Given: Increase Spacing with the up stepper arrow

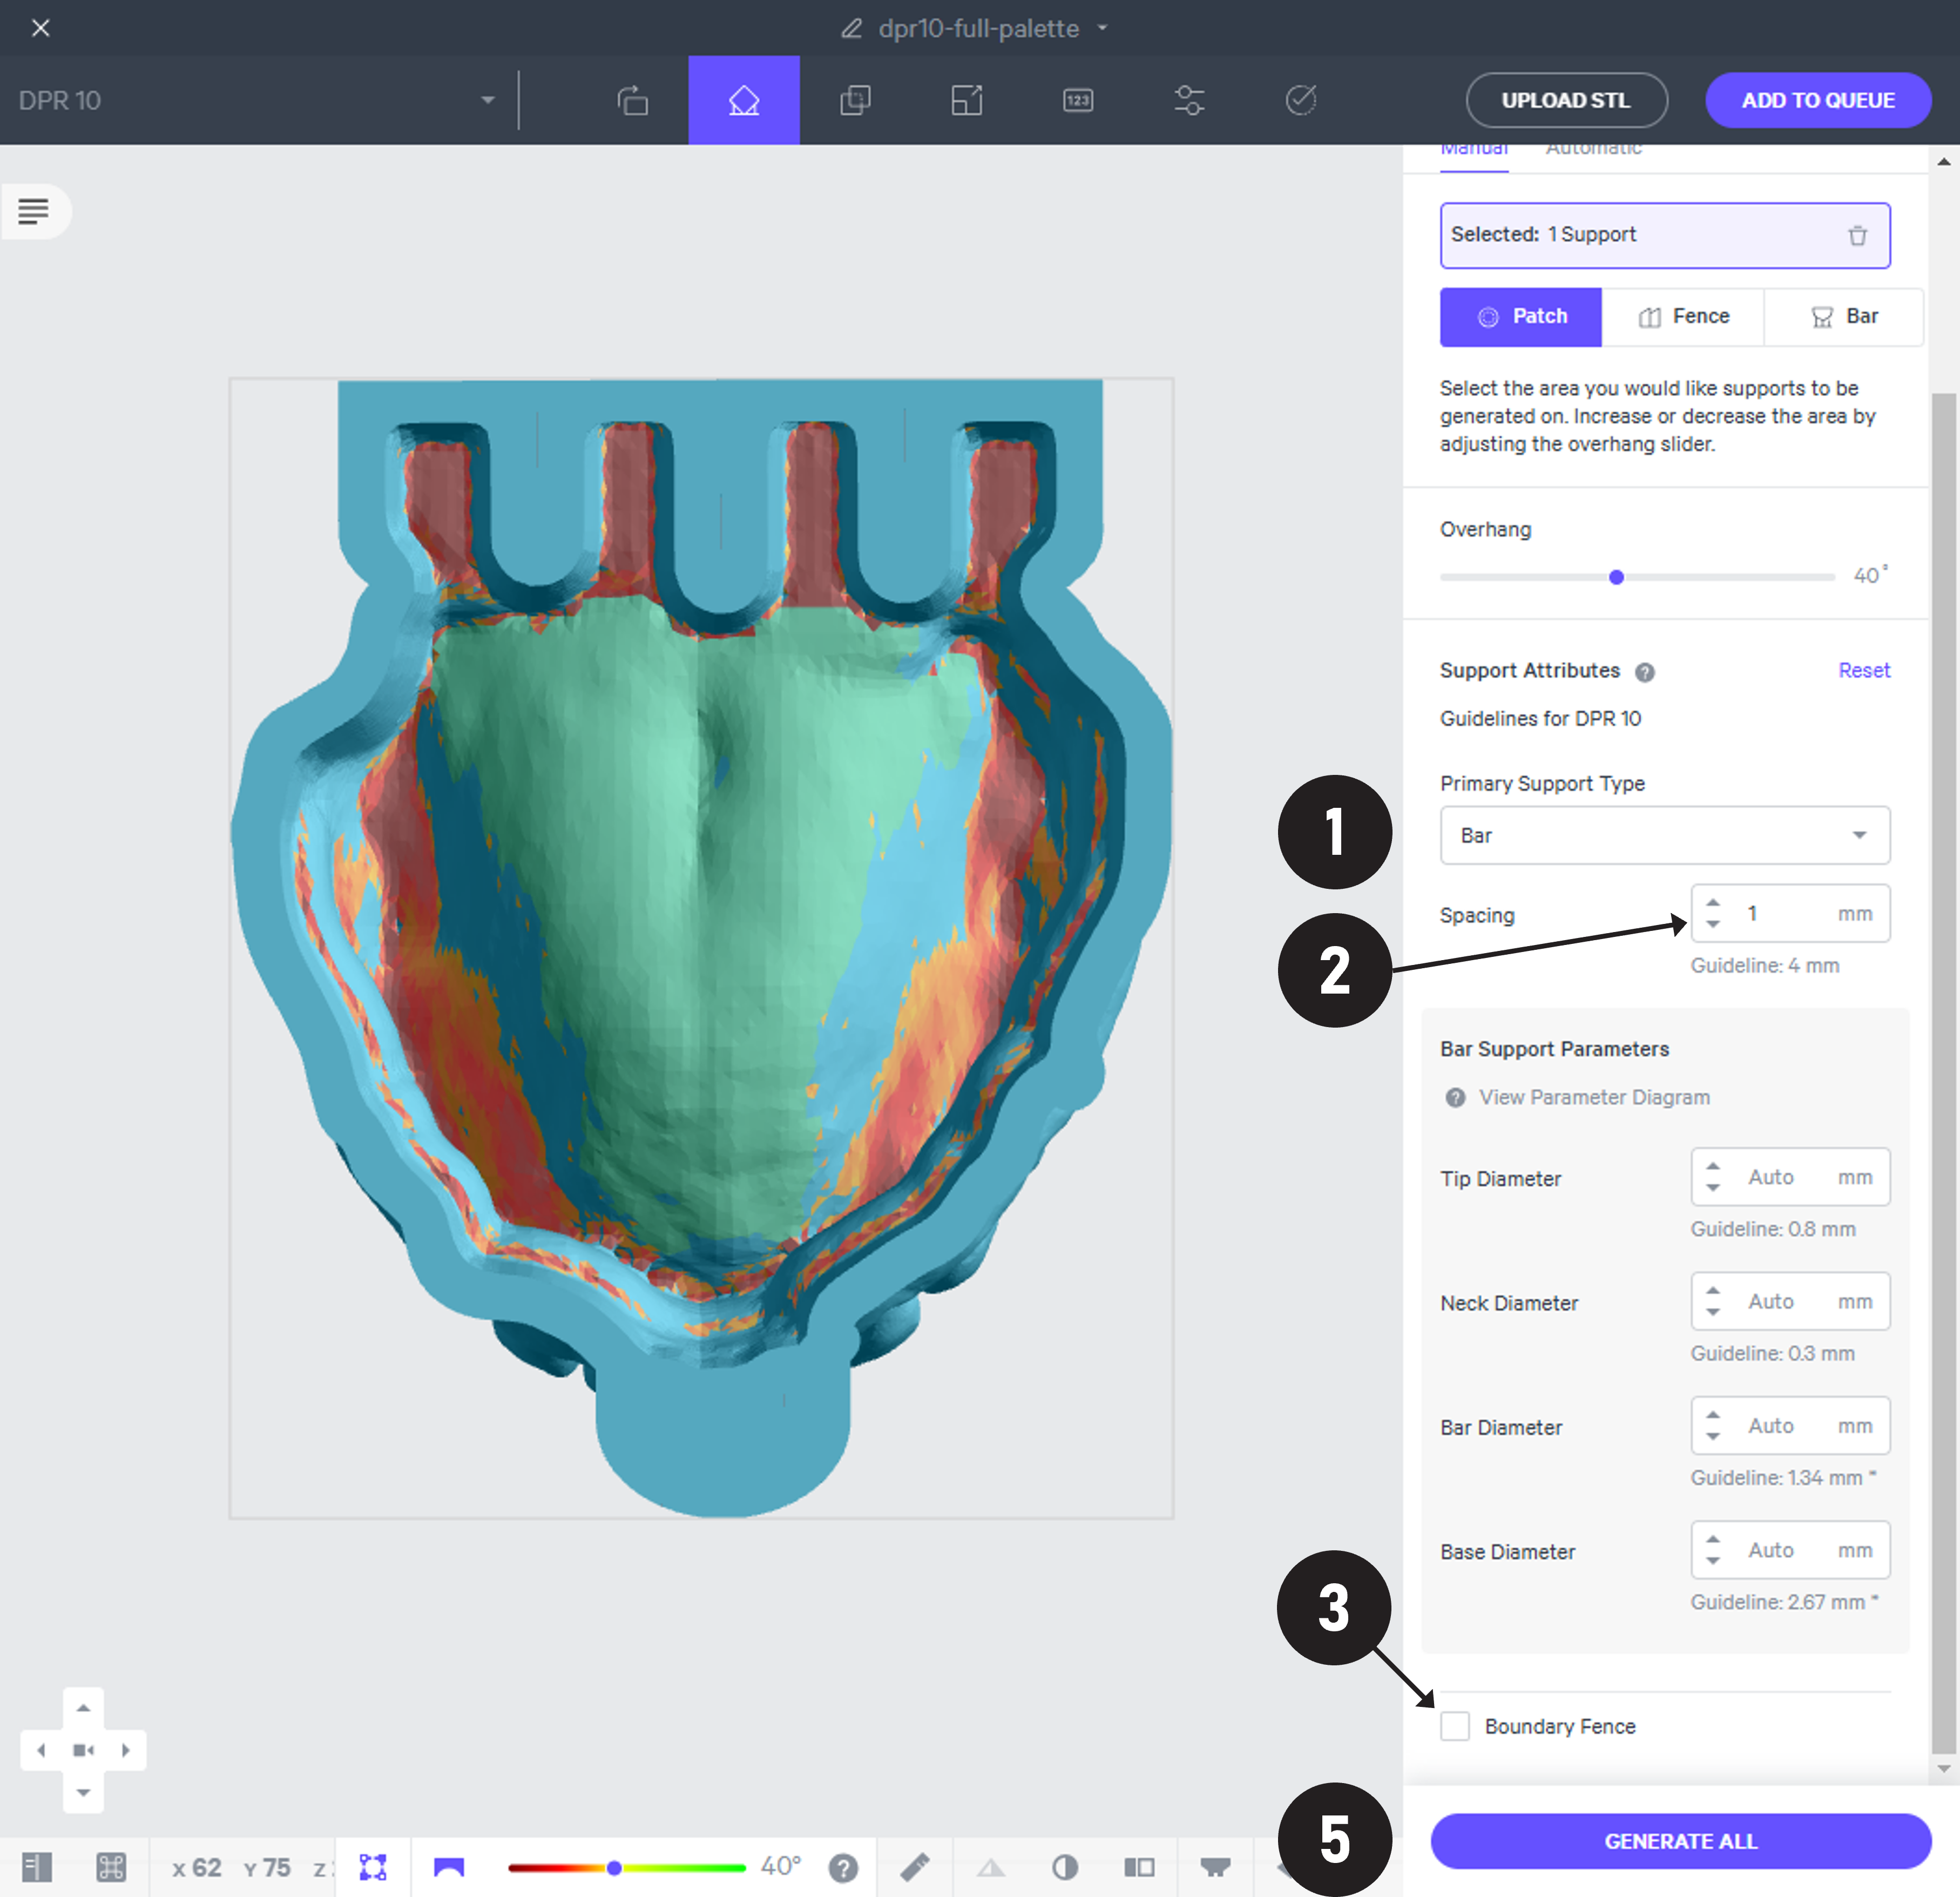Looking at the screenshot, I should tap(1713, 902).
